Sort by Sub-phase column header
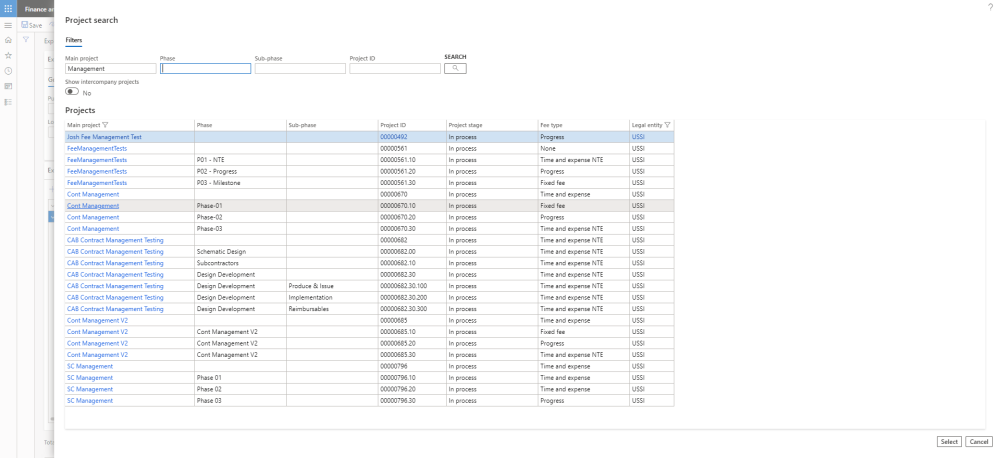The height and width of the screenshot is (458, 1000). [x=302, y=125]
